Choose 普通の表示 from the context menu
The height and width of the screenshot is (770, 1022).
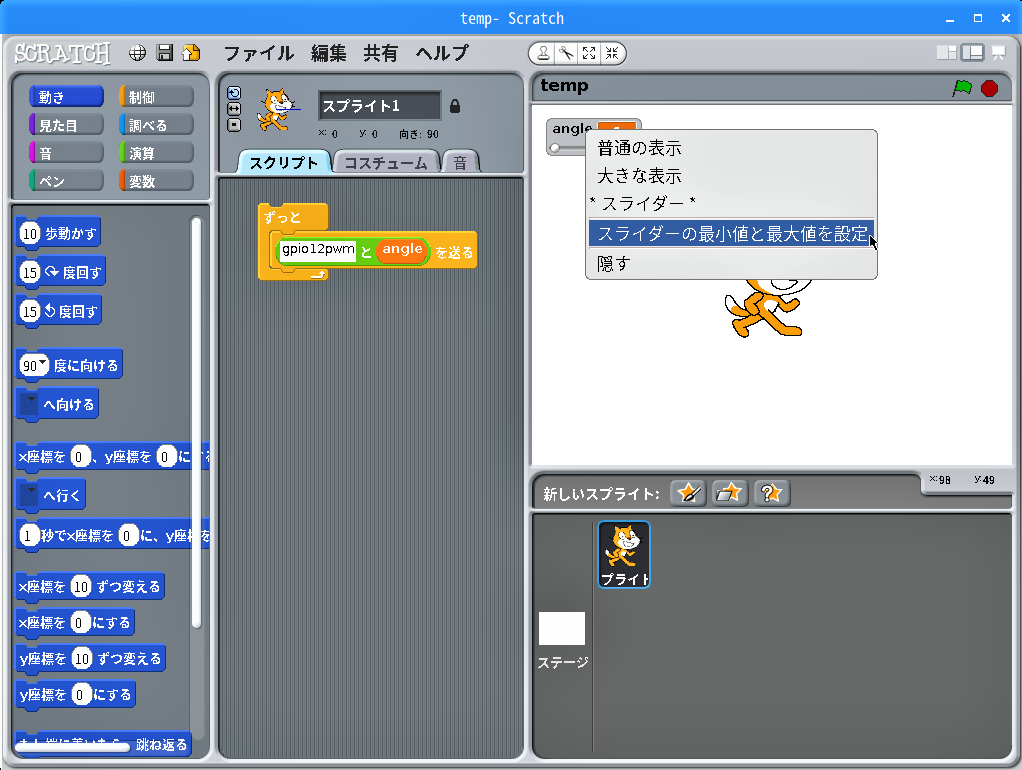click(731, 149)
